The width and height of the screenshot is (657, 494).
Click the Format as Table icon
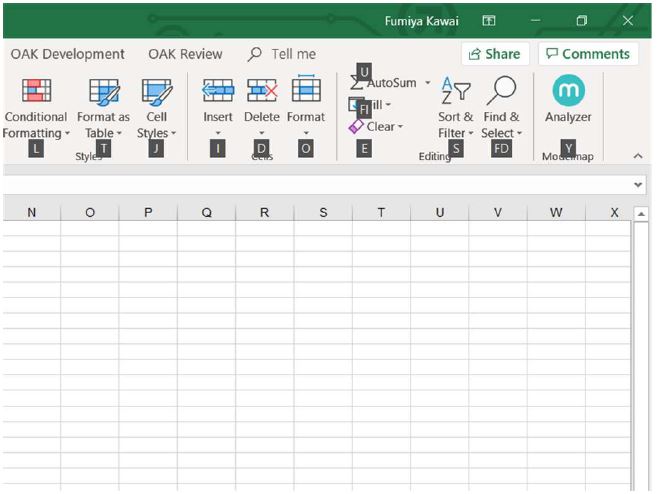[103, 93]
